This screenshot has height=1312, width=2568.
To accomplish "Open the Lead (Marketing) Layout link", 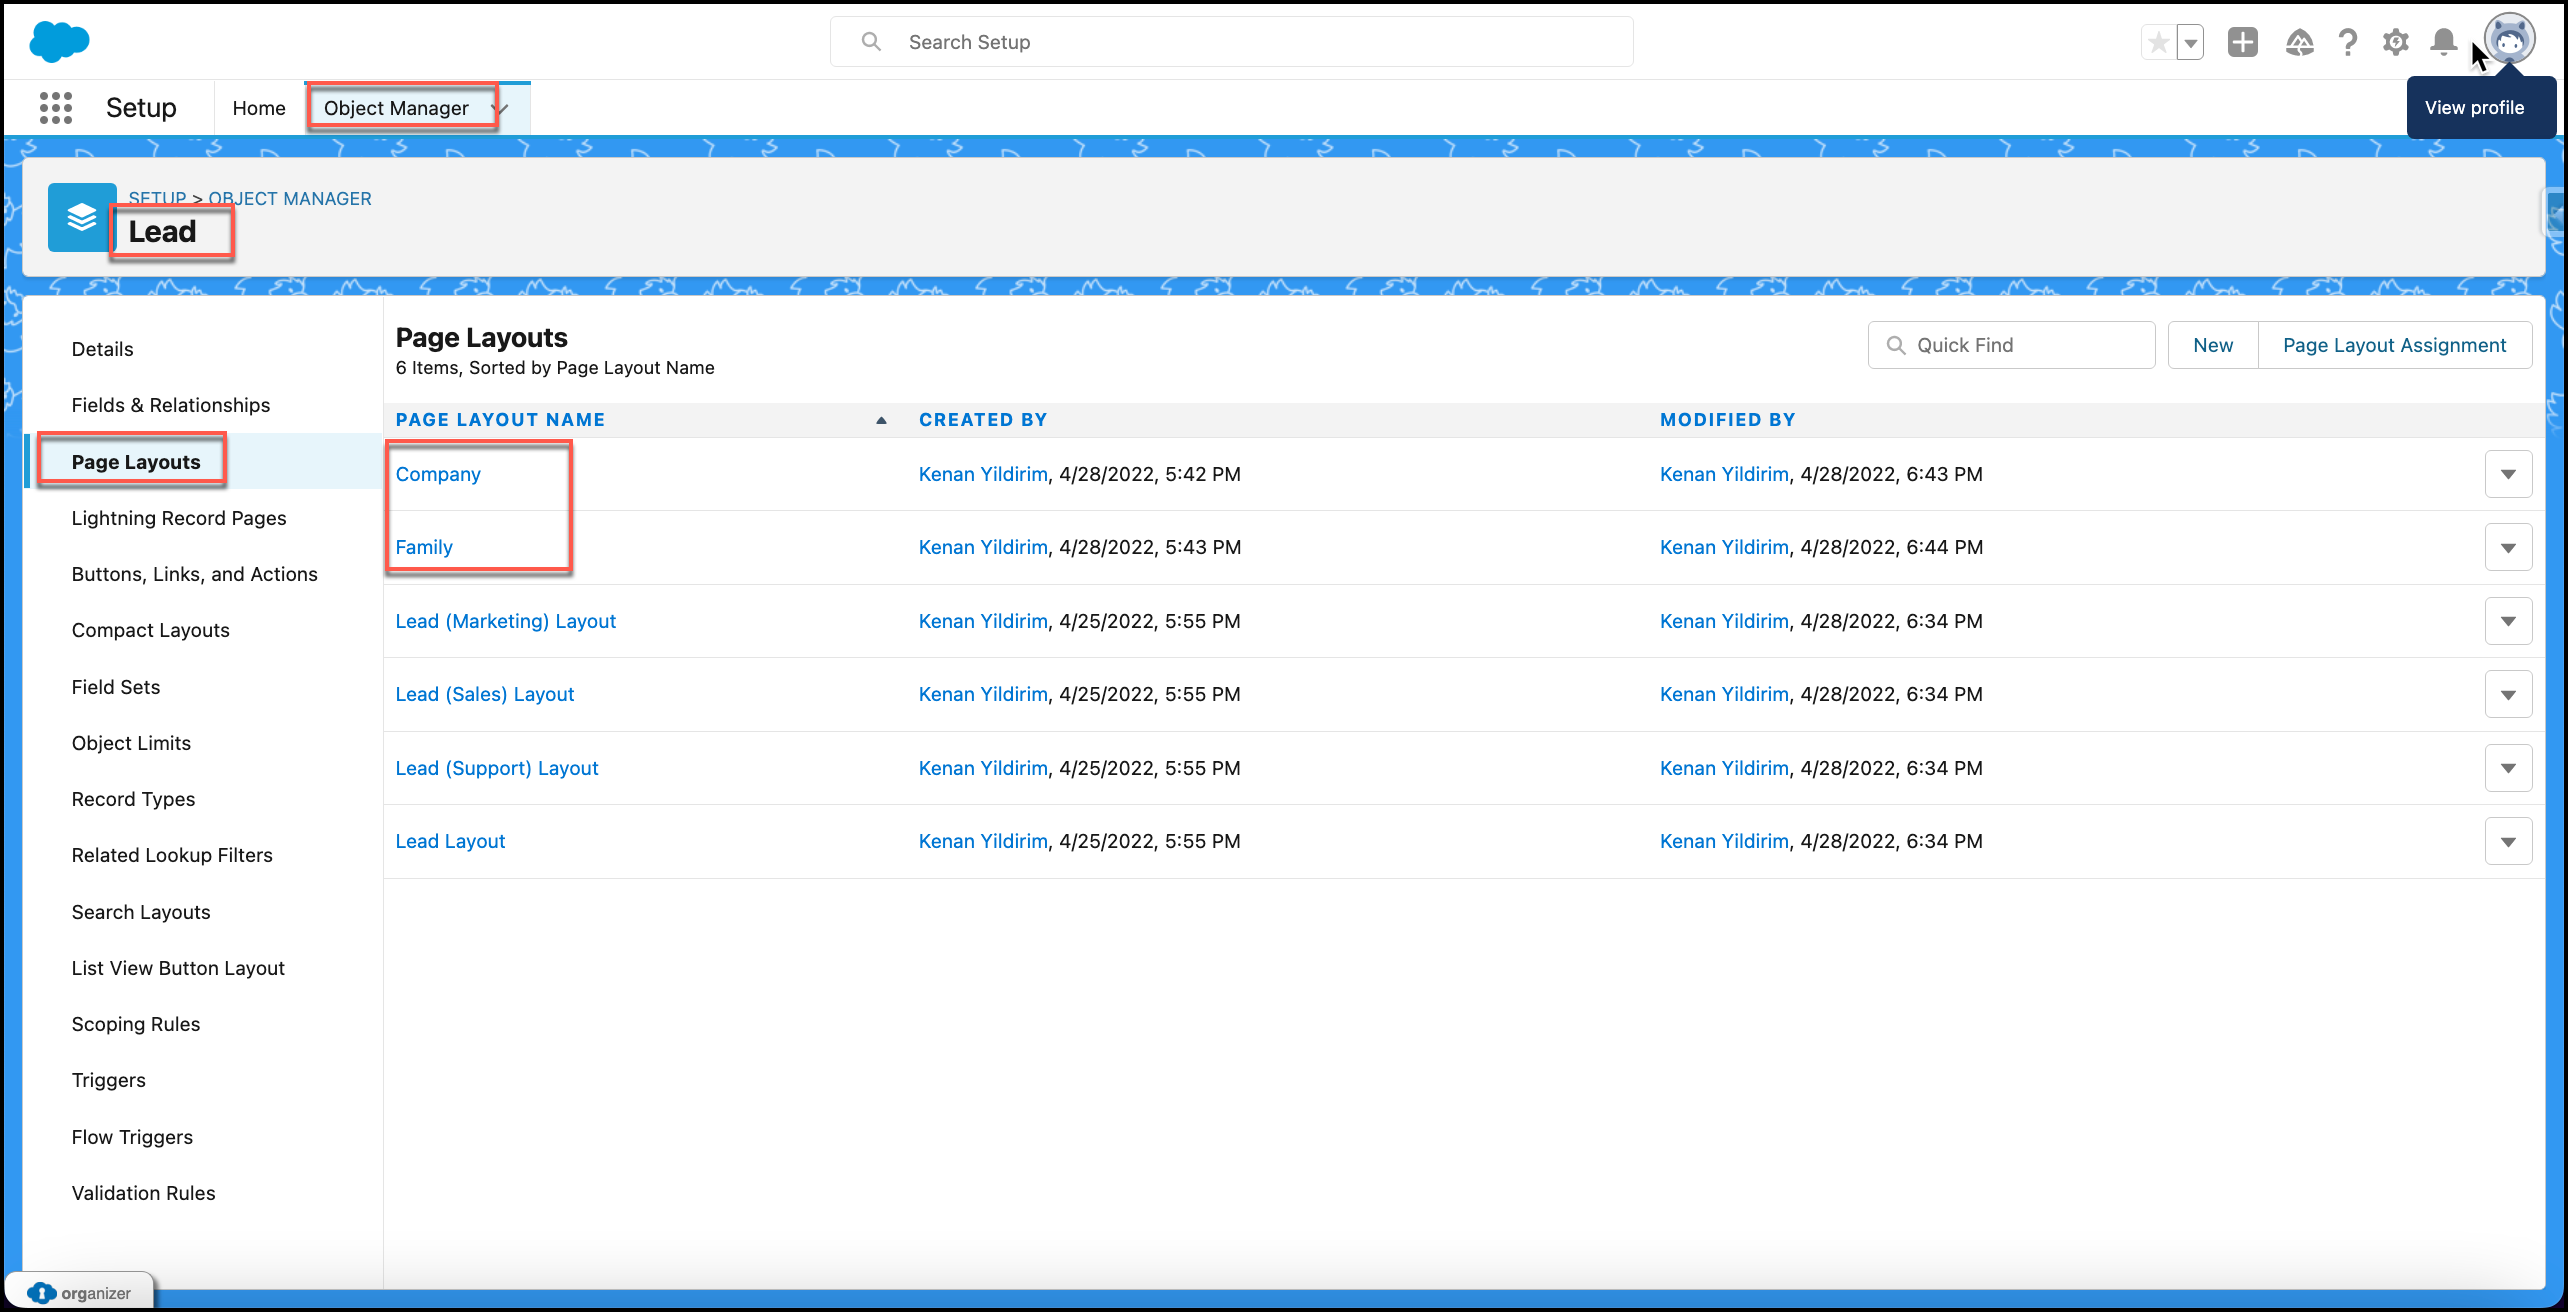I will pos(505,621).
